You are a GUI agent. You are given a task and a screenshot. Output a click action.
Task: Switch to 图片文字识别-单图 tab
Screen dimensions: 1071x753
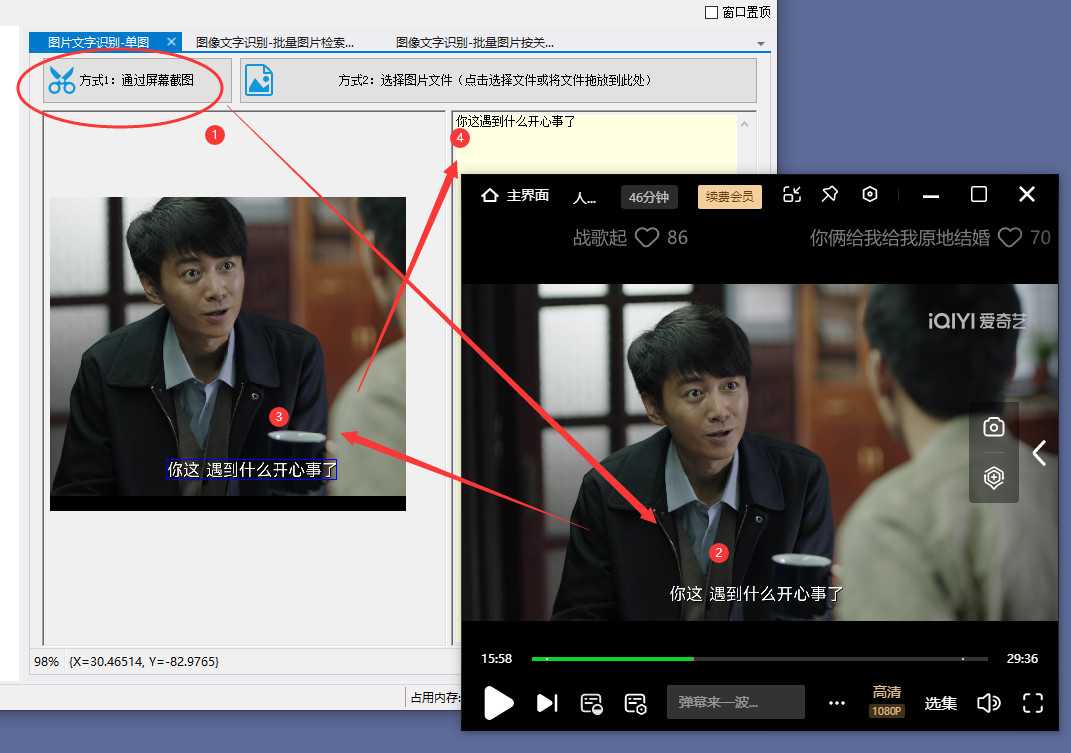(98, 42)
